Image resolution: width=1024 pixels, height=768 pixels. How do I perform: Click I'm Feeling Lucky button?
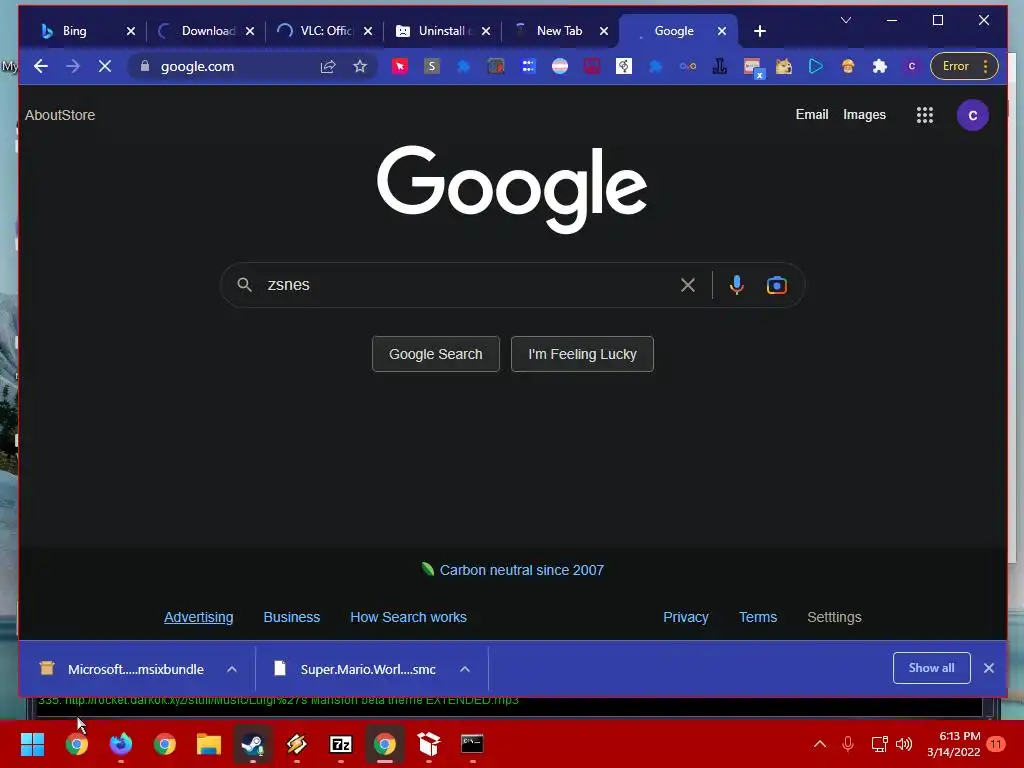(582, 354)
